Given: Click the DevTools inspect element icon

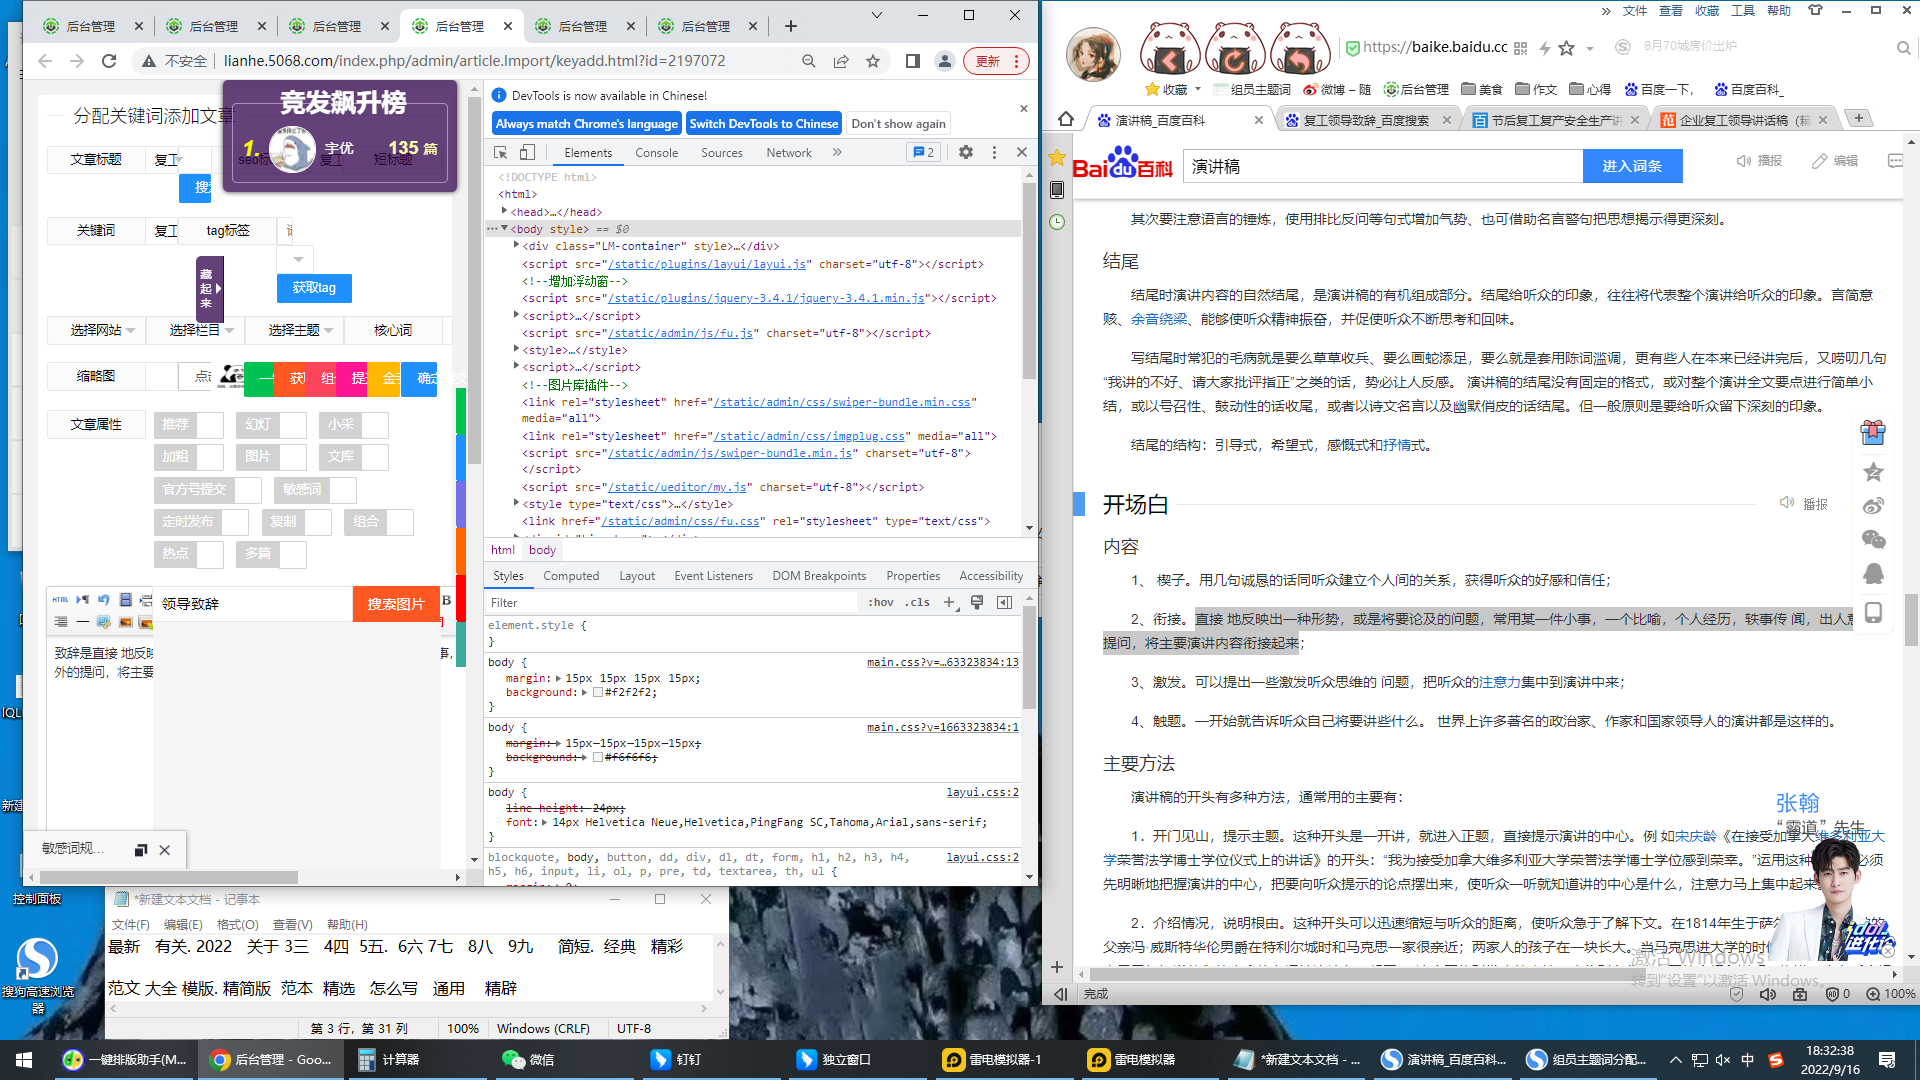Looking at the screenshot, I should click(501, 153).
